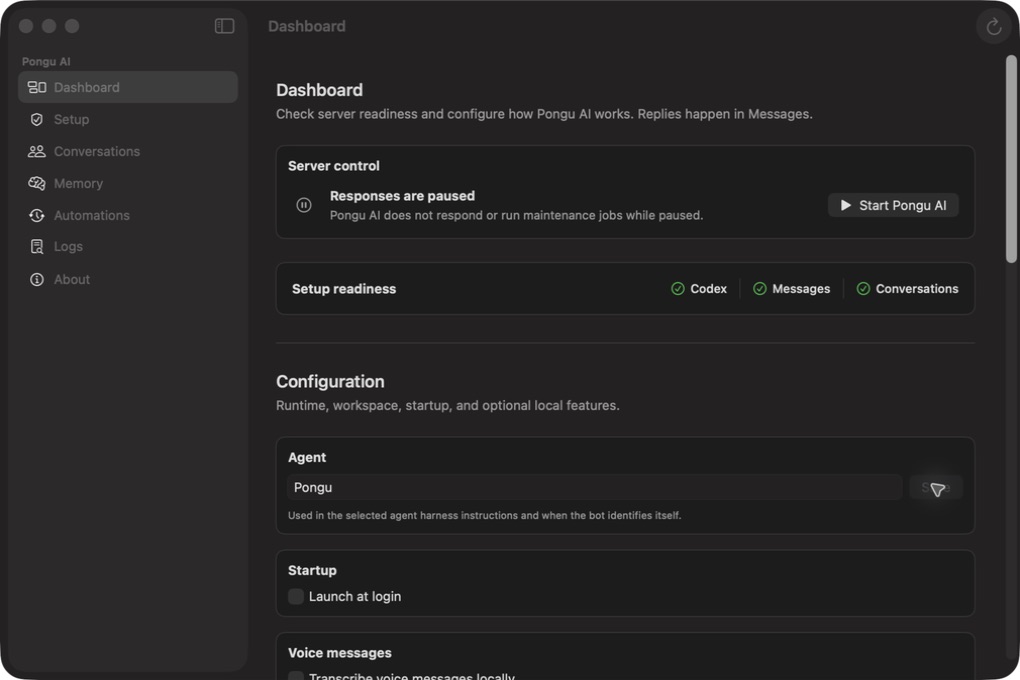1020x680 pixels.
Task: Start Pongu AI server
Action: [893, 205]
